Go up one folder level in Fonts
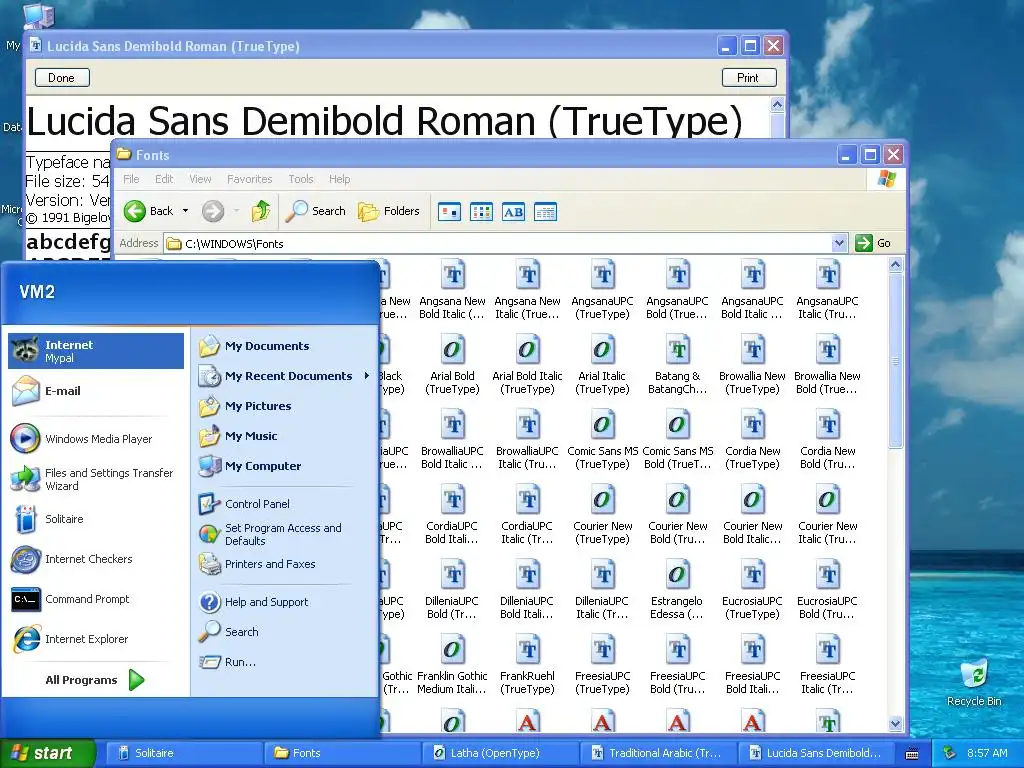This screenshot has width=1024, height=768. coord(261,211)
